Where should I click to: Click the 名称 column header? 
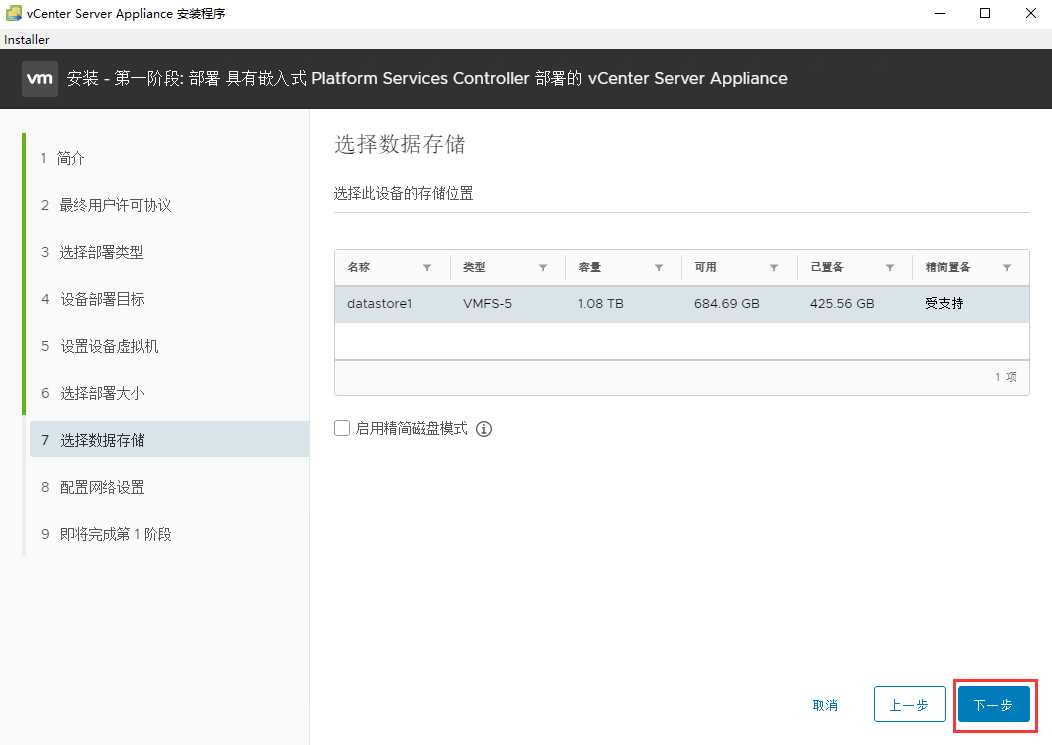(359, 268)
